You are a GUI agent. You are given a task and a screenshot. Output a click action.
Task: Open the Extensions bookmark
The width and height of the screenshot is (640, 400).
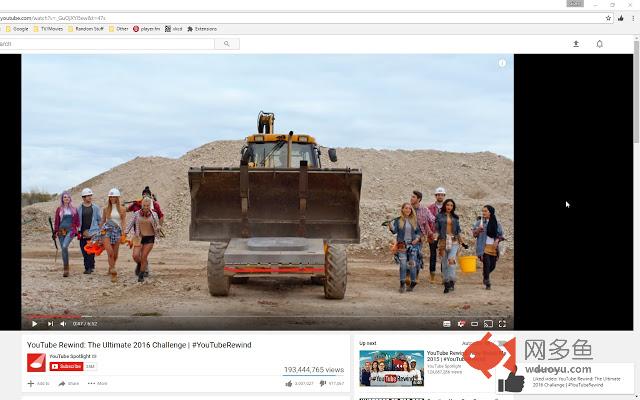click(202, 29)
